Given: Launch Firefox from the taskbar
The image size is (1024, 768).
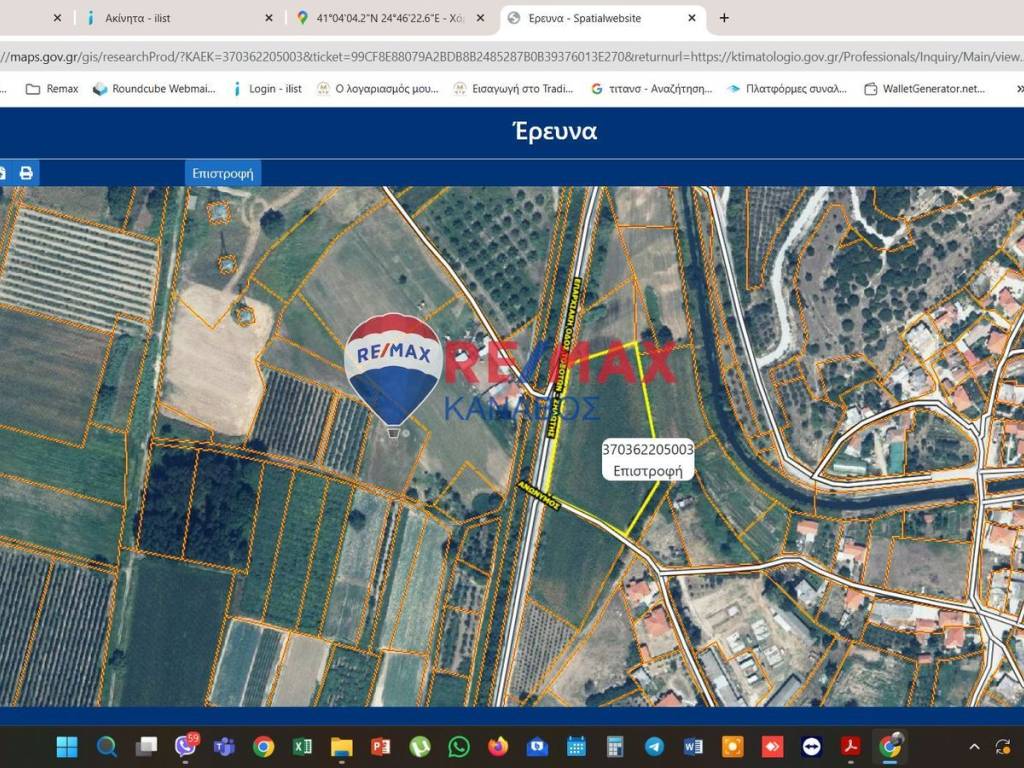Looking at the screenshot, I should pos(498,746).
